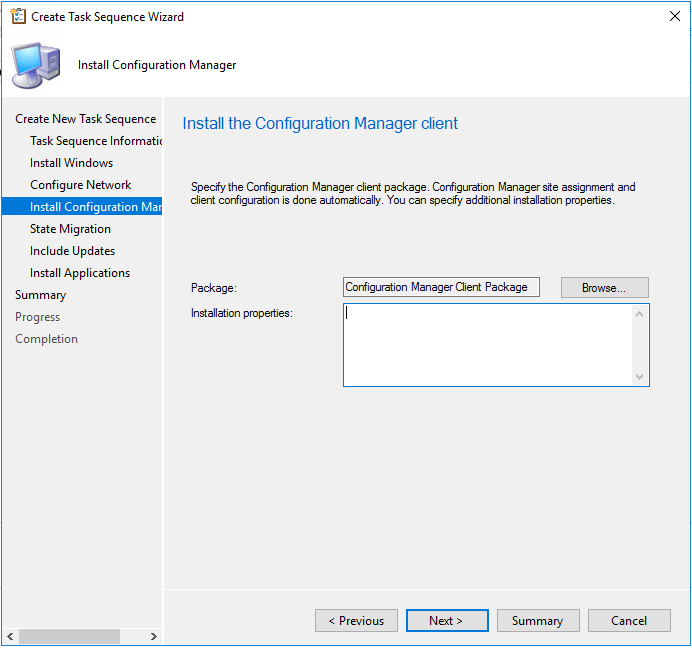
Task: Browse for a client package
Action: click(605, 288)
